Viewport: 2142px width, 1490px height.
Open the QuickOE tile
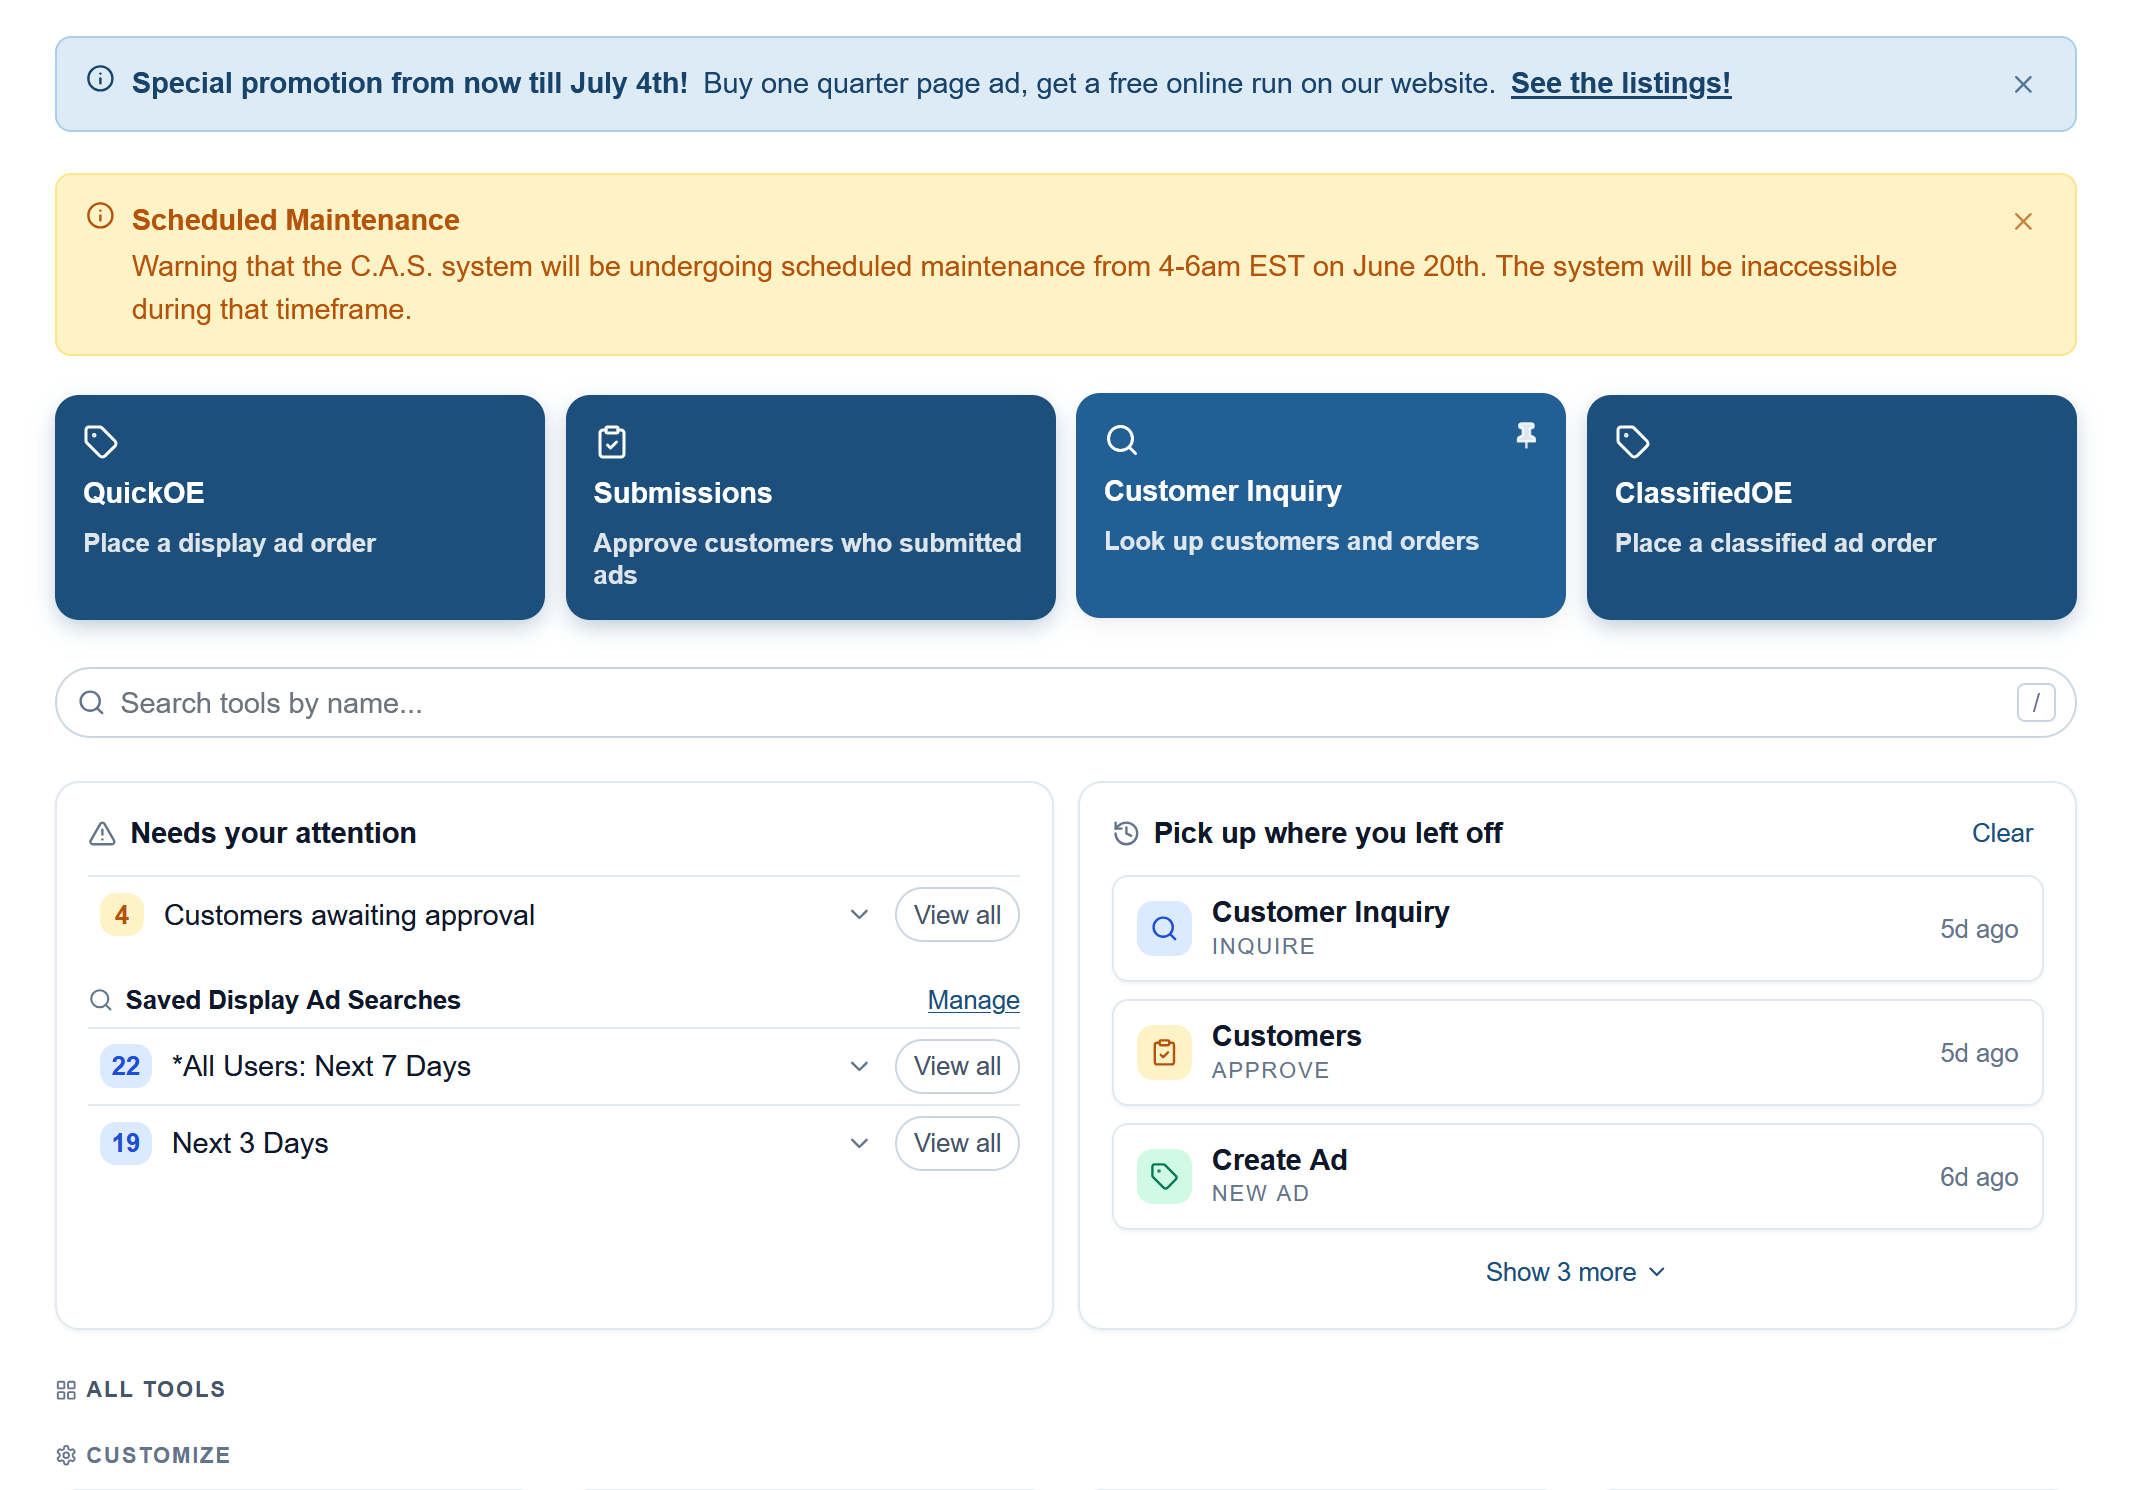[300, 507]
